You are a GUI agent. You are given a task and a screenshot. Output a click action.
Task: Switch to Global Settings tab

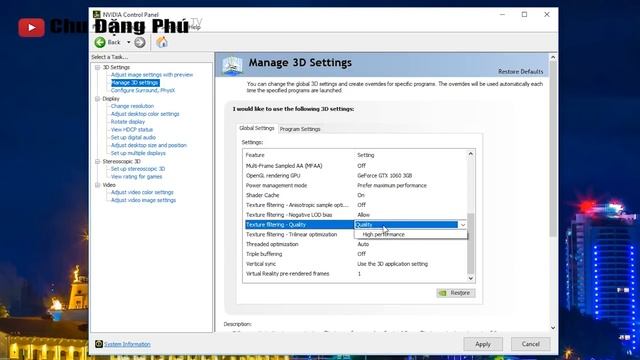click(x=257, y=128)
